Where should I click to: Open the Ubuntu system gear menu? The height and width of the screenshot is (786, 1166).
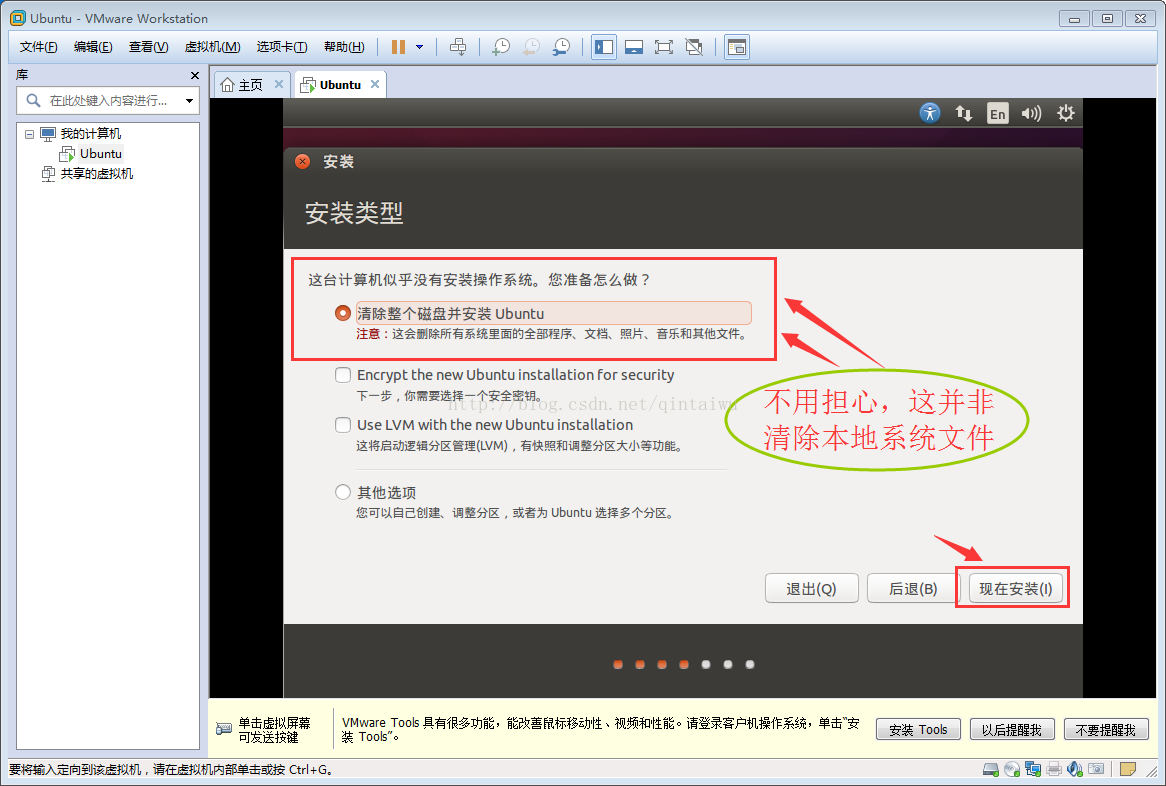(1066, 113)
